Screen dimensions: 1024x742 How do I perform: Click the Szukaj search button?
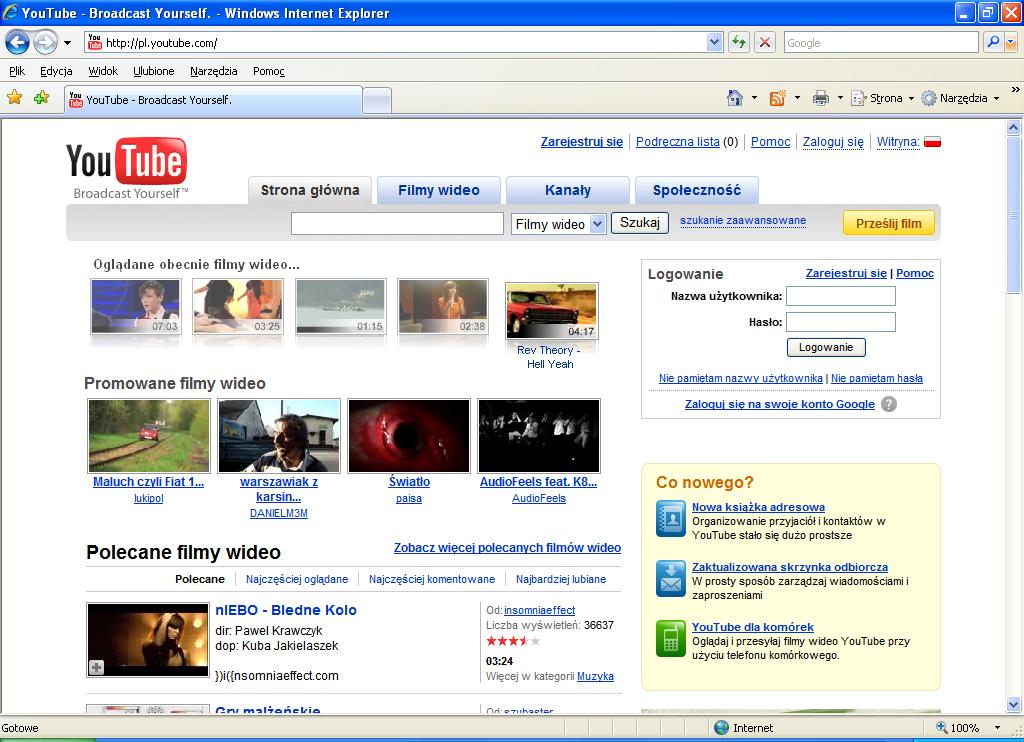tap(640, 223)
